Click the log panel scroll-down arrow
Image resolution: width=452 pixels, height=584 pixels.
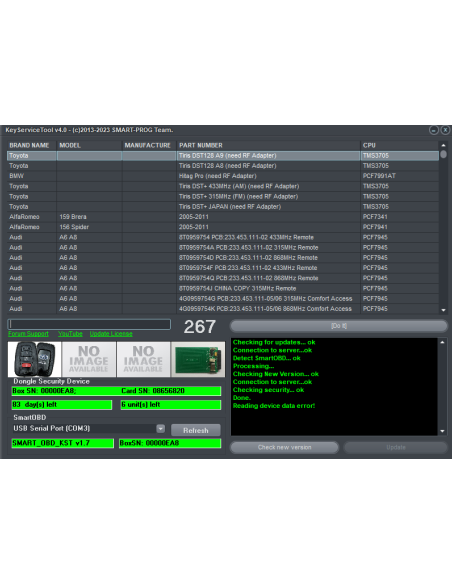[x=442, y=431]
